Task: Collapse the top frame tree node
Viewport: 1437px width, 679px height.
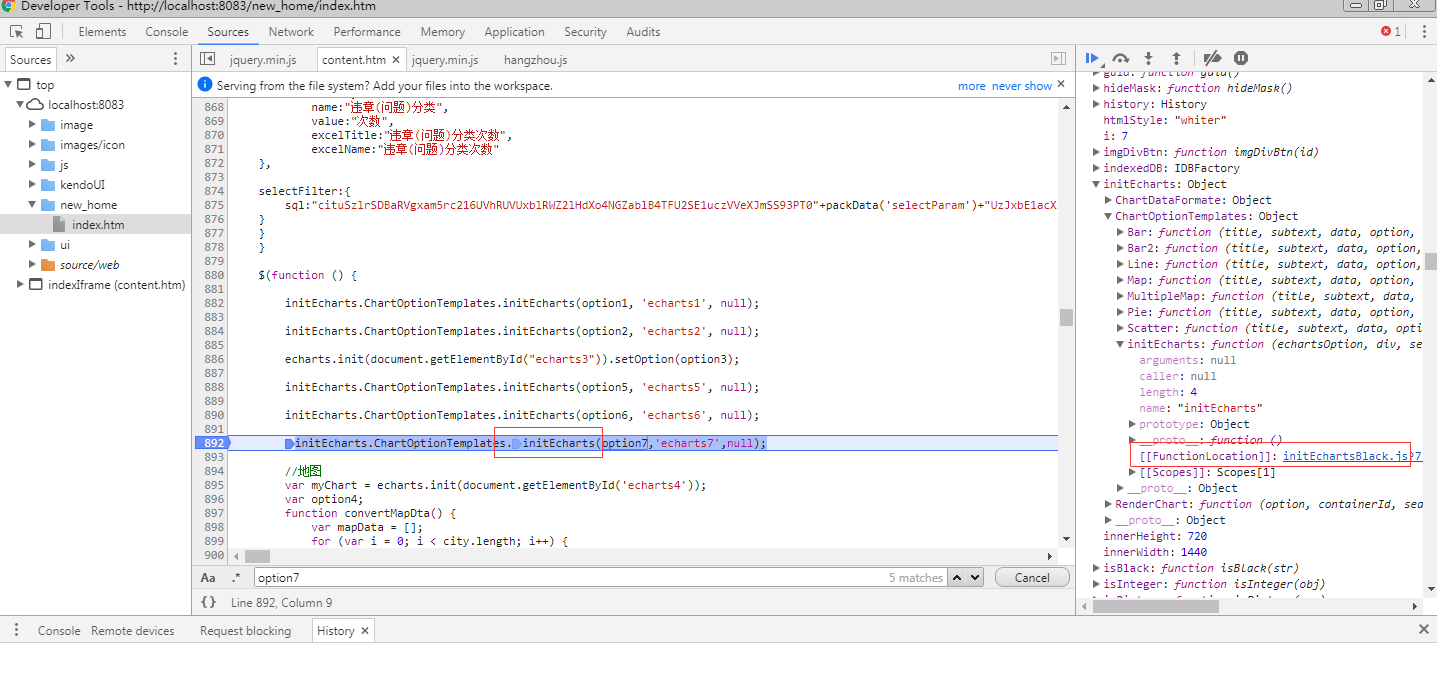Action: point(9,85)
